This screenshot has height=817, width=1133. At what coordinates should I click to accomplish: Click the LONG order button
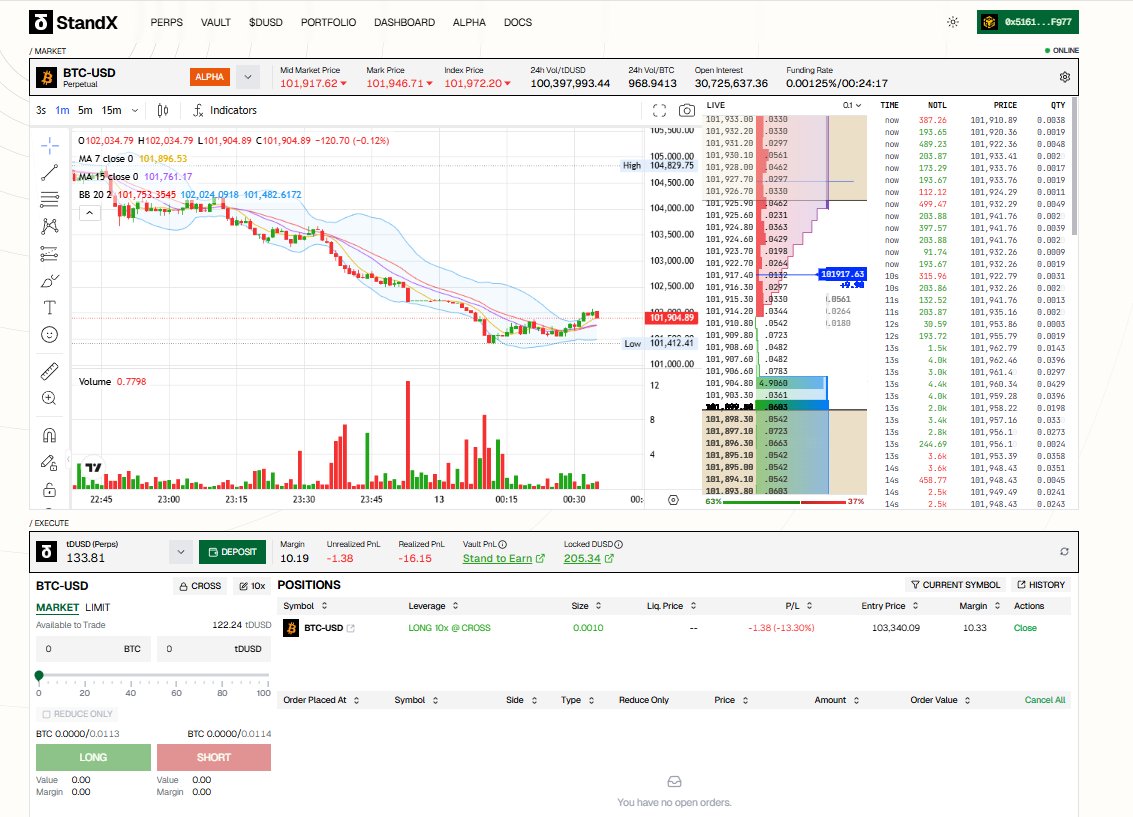coord(93,757)
